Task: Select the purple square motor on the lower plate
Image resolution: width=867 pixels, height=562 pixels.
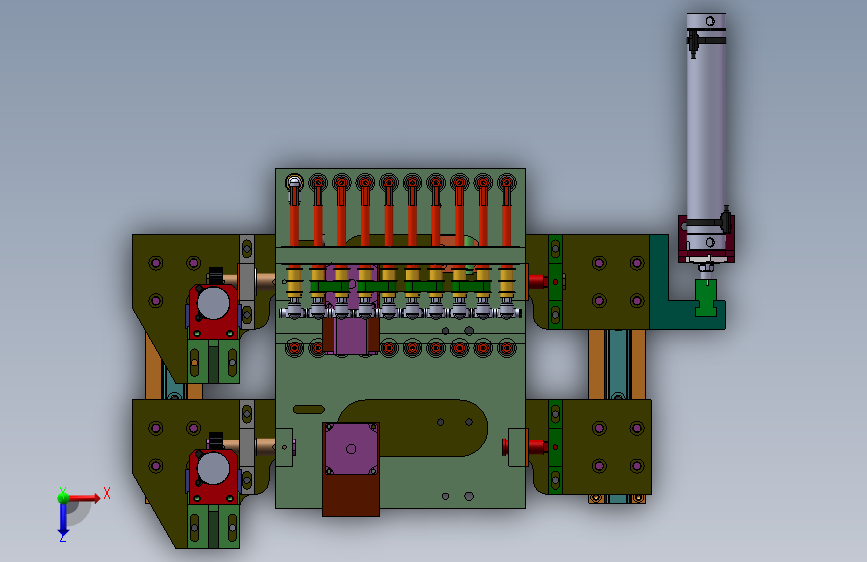Action: pyautogui.click(x=351, y=449)
